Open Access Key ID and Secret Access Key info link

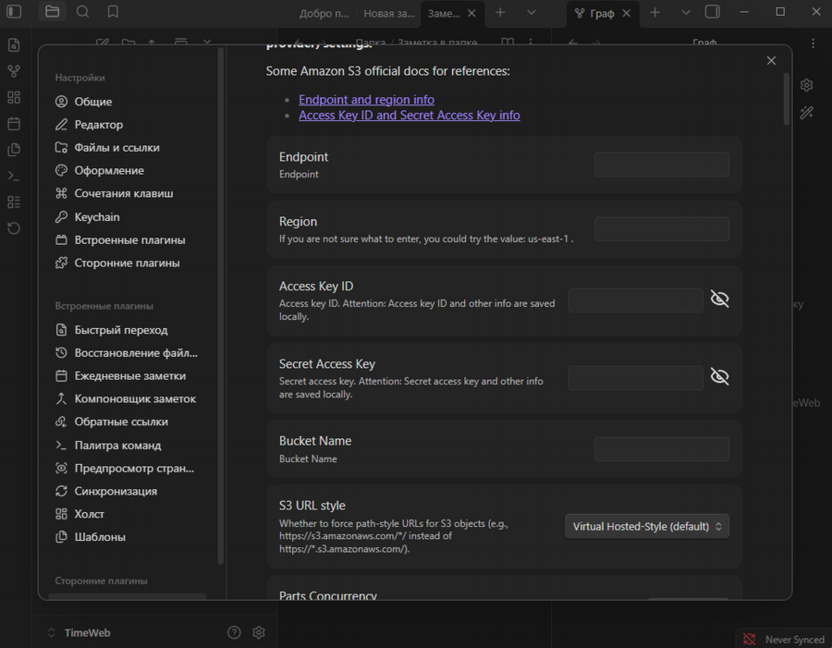click(409, 115)
